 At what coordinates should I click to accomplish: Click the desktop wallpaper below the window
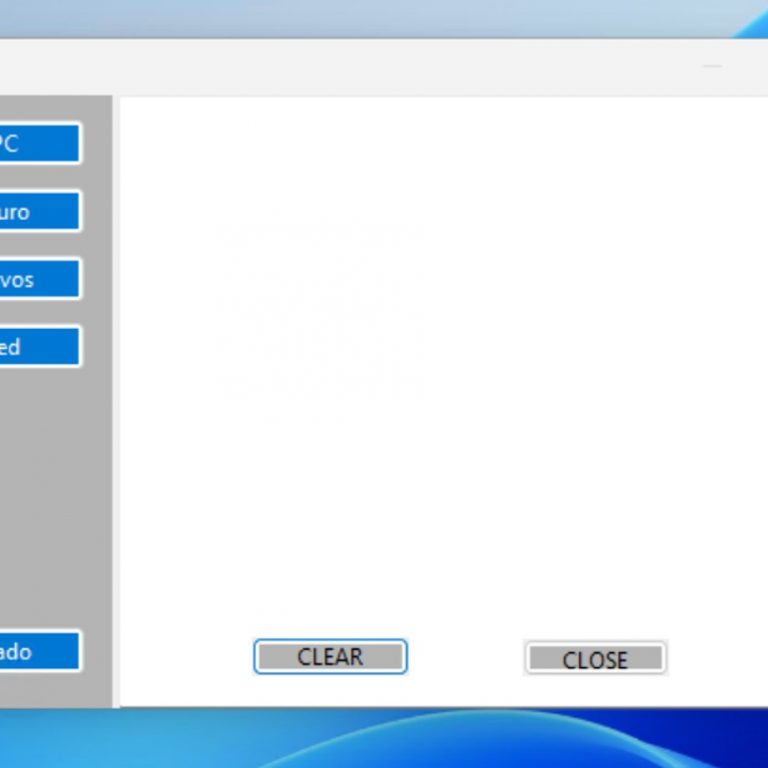(x=400, y=740)
